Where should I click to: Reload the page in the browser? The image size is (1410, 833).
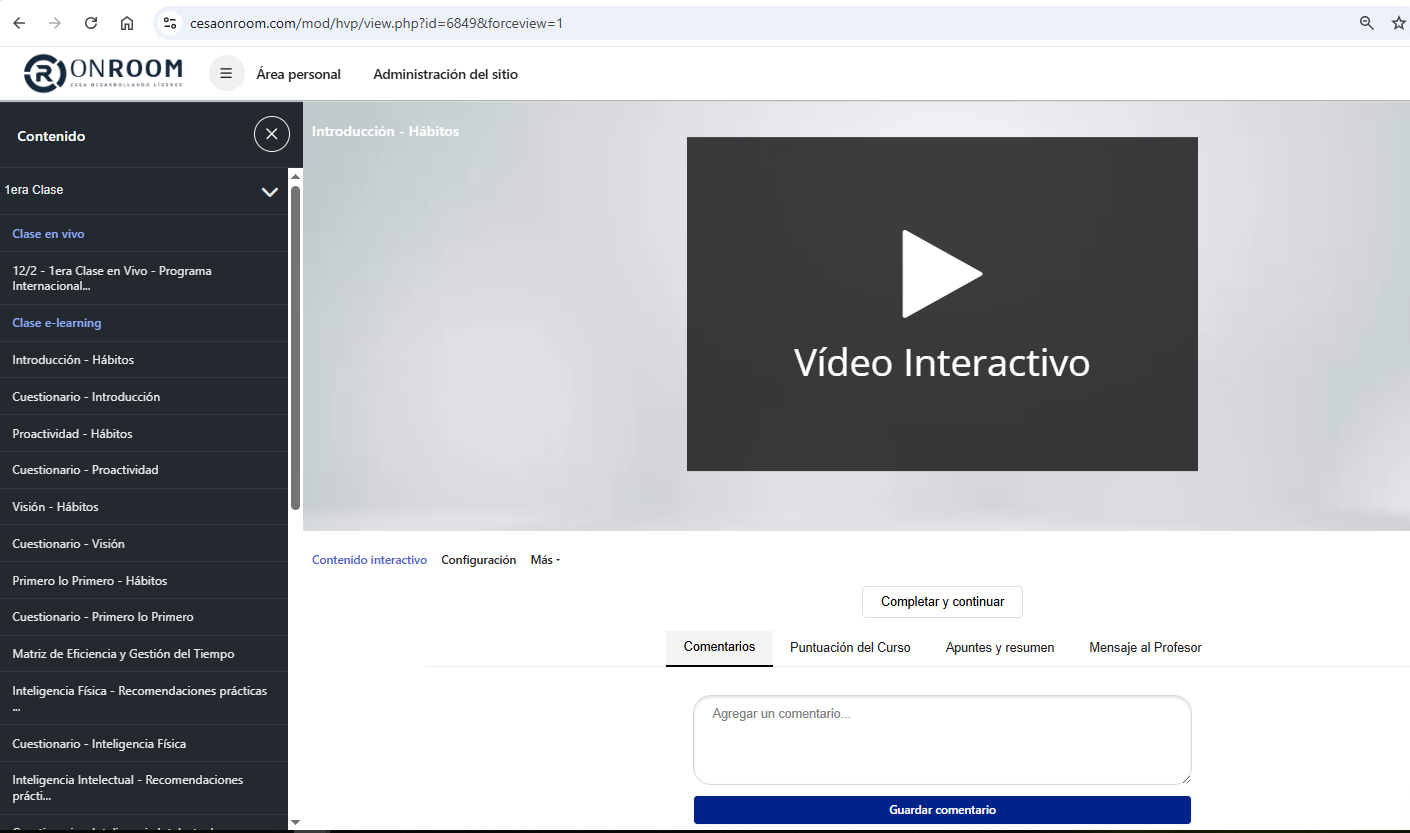click(91, 23)
